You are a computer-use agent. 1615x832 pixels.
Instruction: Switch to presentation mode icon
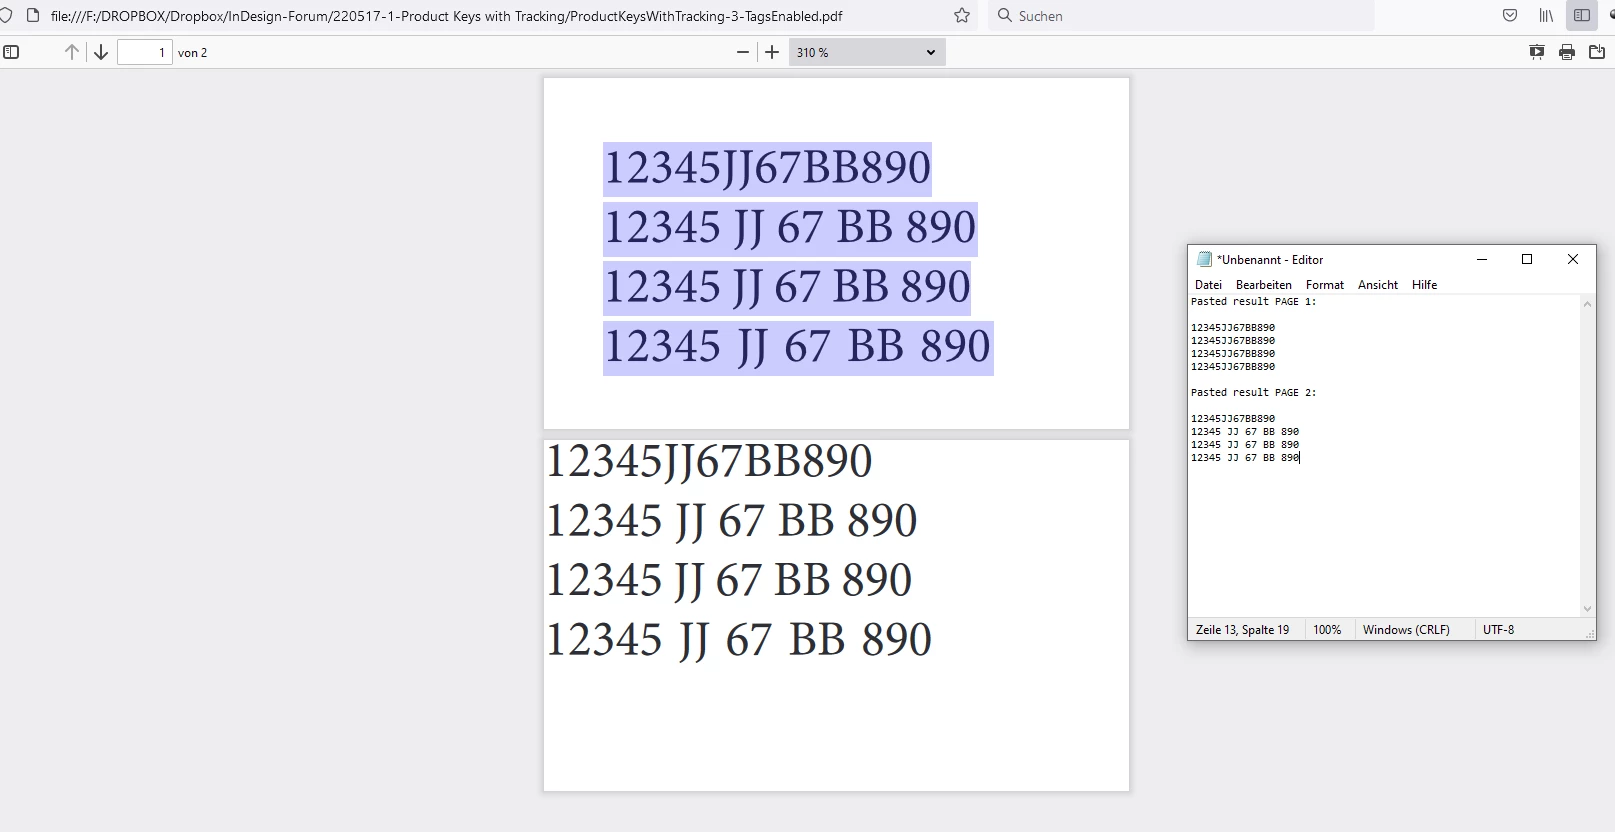point(1537,52)
